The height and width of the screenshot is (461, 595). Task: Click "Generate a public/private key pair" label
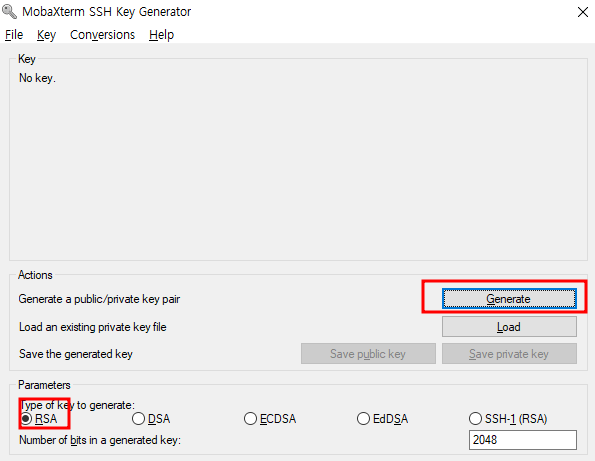99,299
